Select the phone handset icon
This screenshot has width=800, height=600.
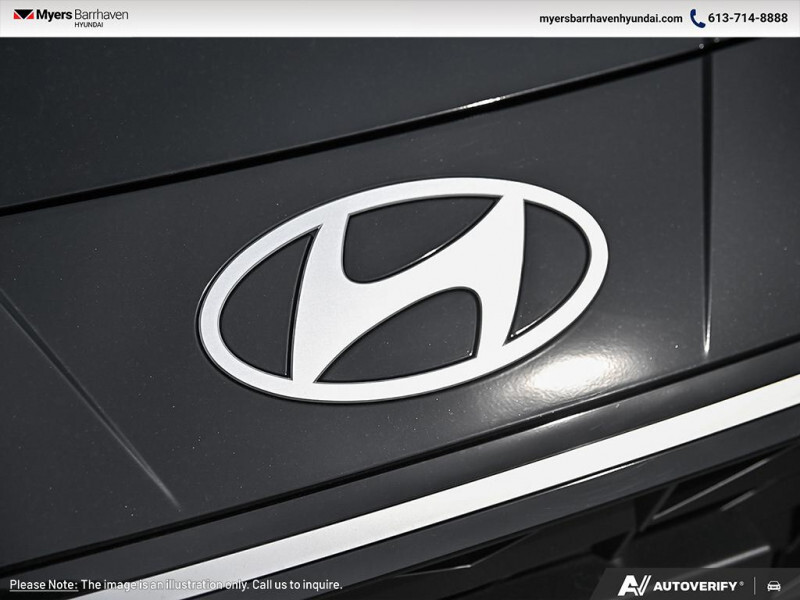(696, 16)
